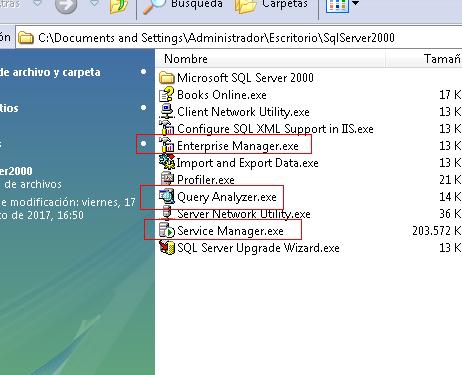This screenshot has width=462, height=375.
Task: Select 'SQL Server Upgrade Wizard.exe' file name
Action: 258,248
